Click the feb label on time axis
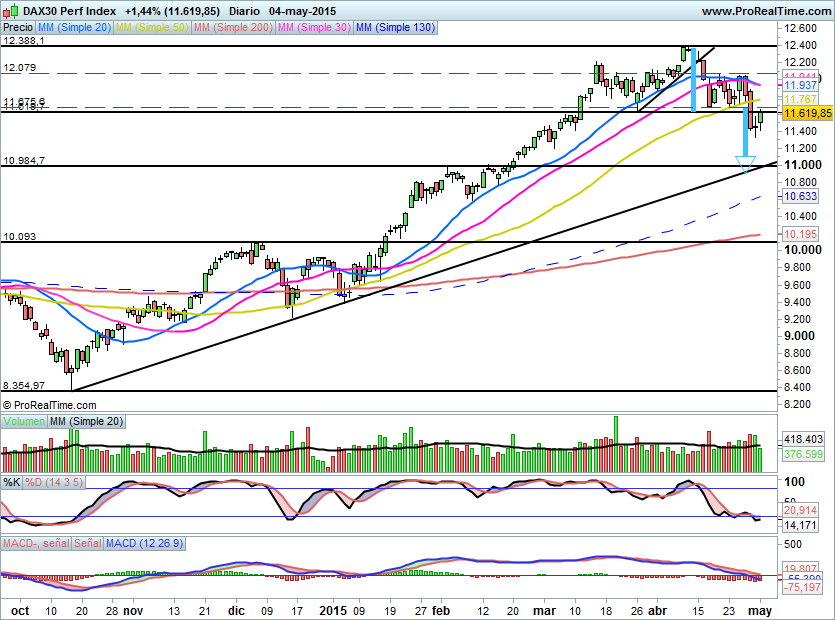 tap(441, 610)
